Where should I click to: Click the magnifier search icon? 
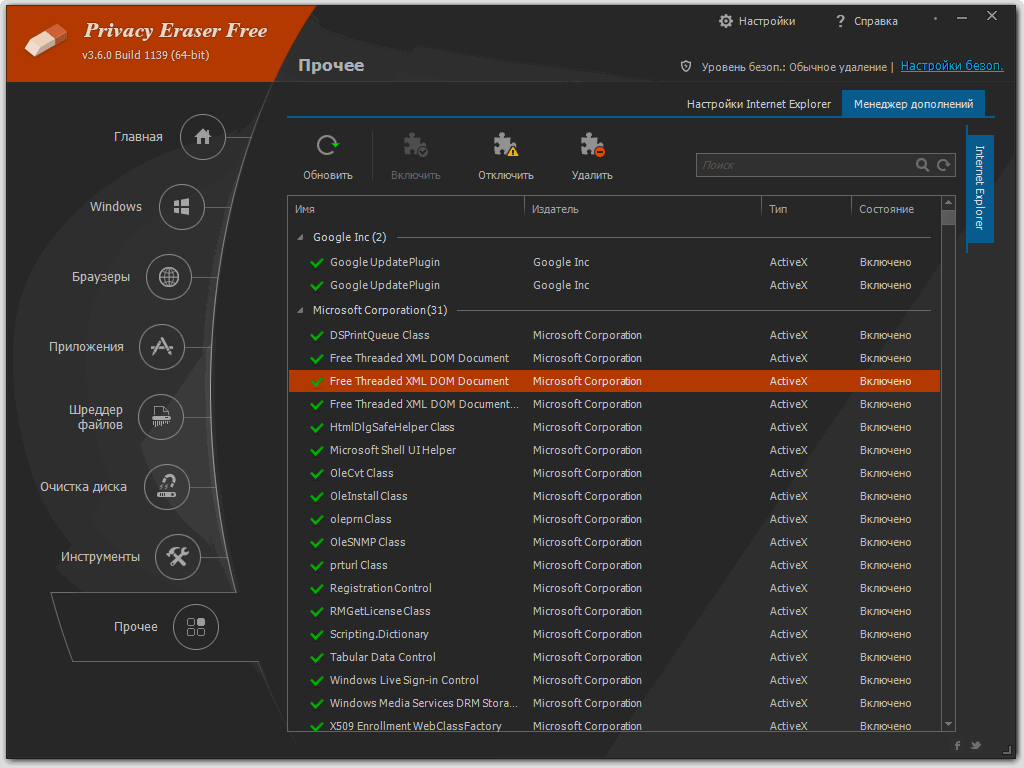pos(922,165)
